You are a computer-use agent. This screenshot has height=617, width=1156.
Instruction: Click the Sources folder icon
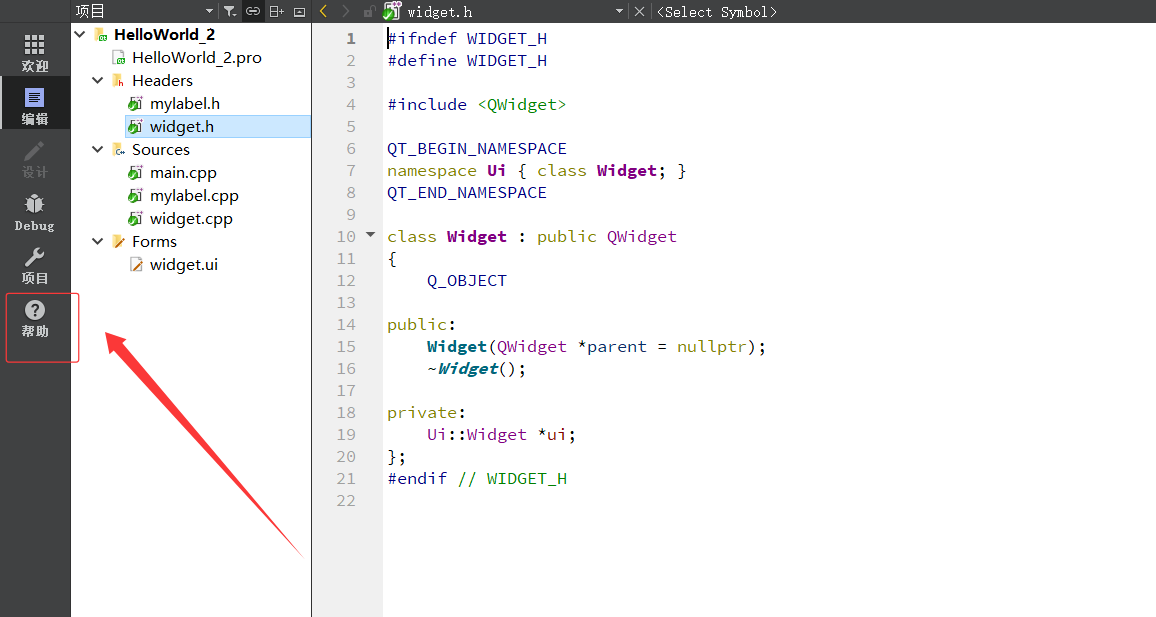[x=119, y=150]
